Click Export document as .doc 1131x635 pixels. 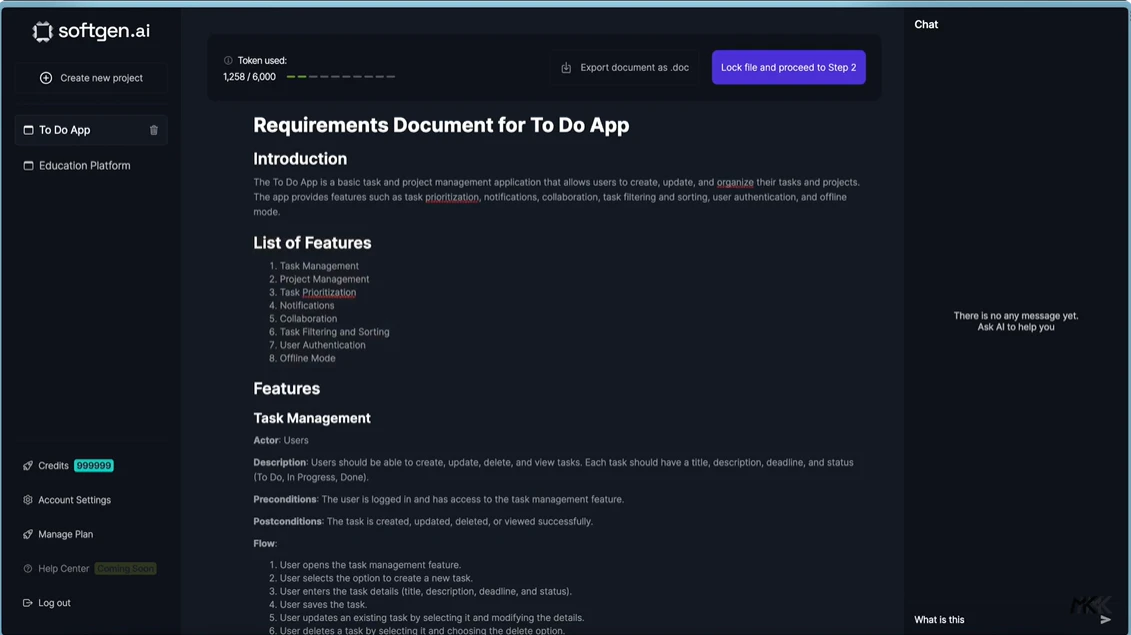click(x=634, y=67)
